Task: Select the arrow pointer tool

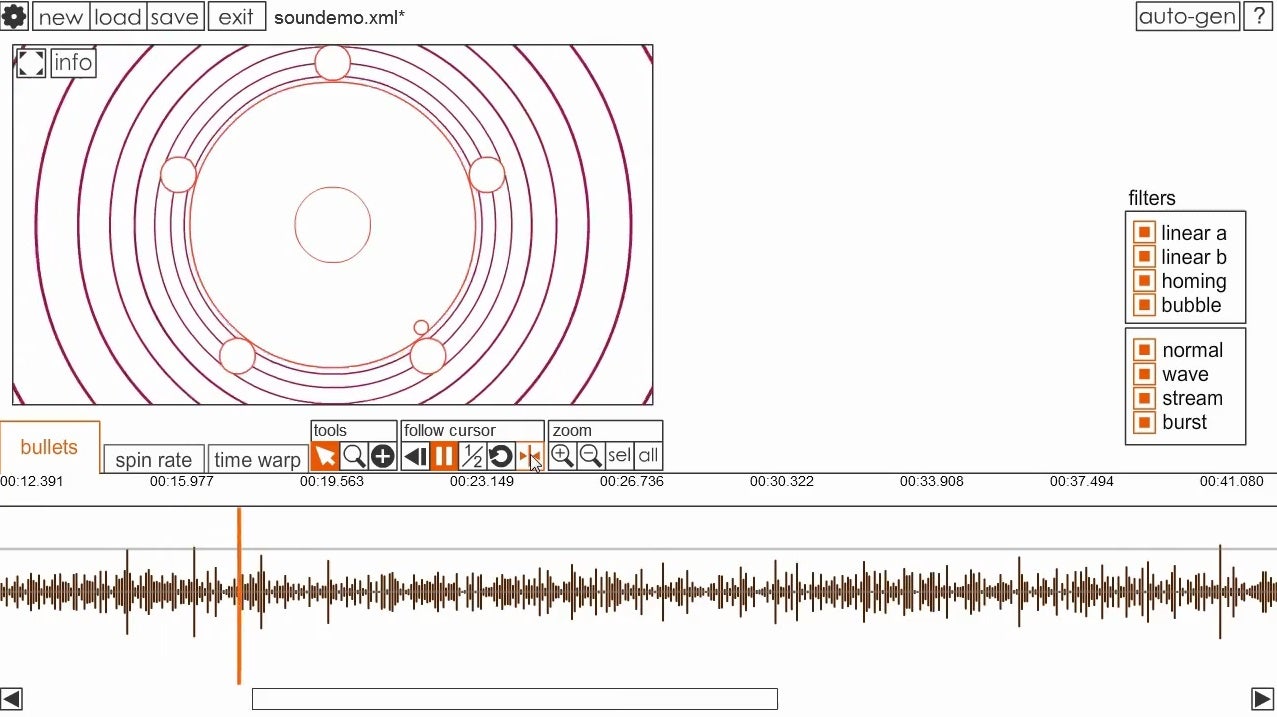Action: pos(325,457)
